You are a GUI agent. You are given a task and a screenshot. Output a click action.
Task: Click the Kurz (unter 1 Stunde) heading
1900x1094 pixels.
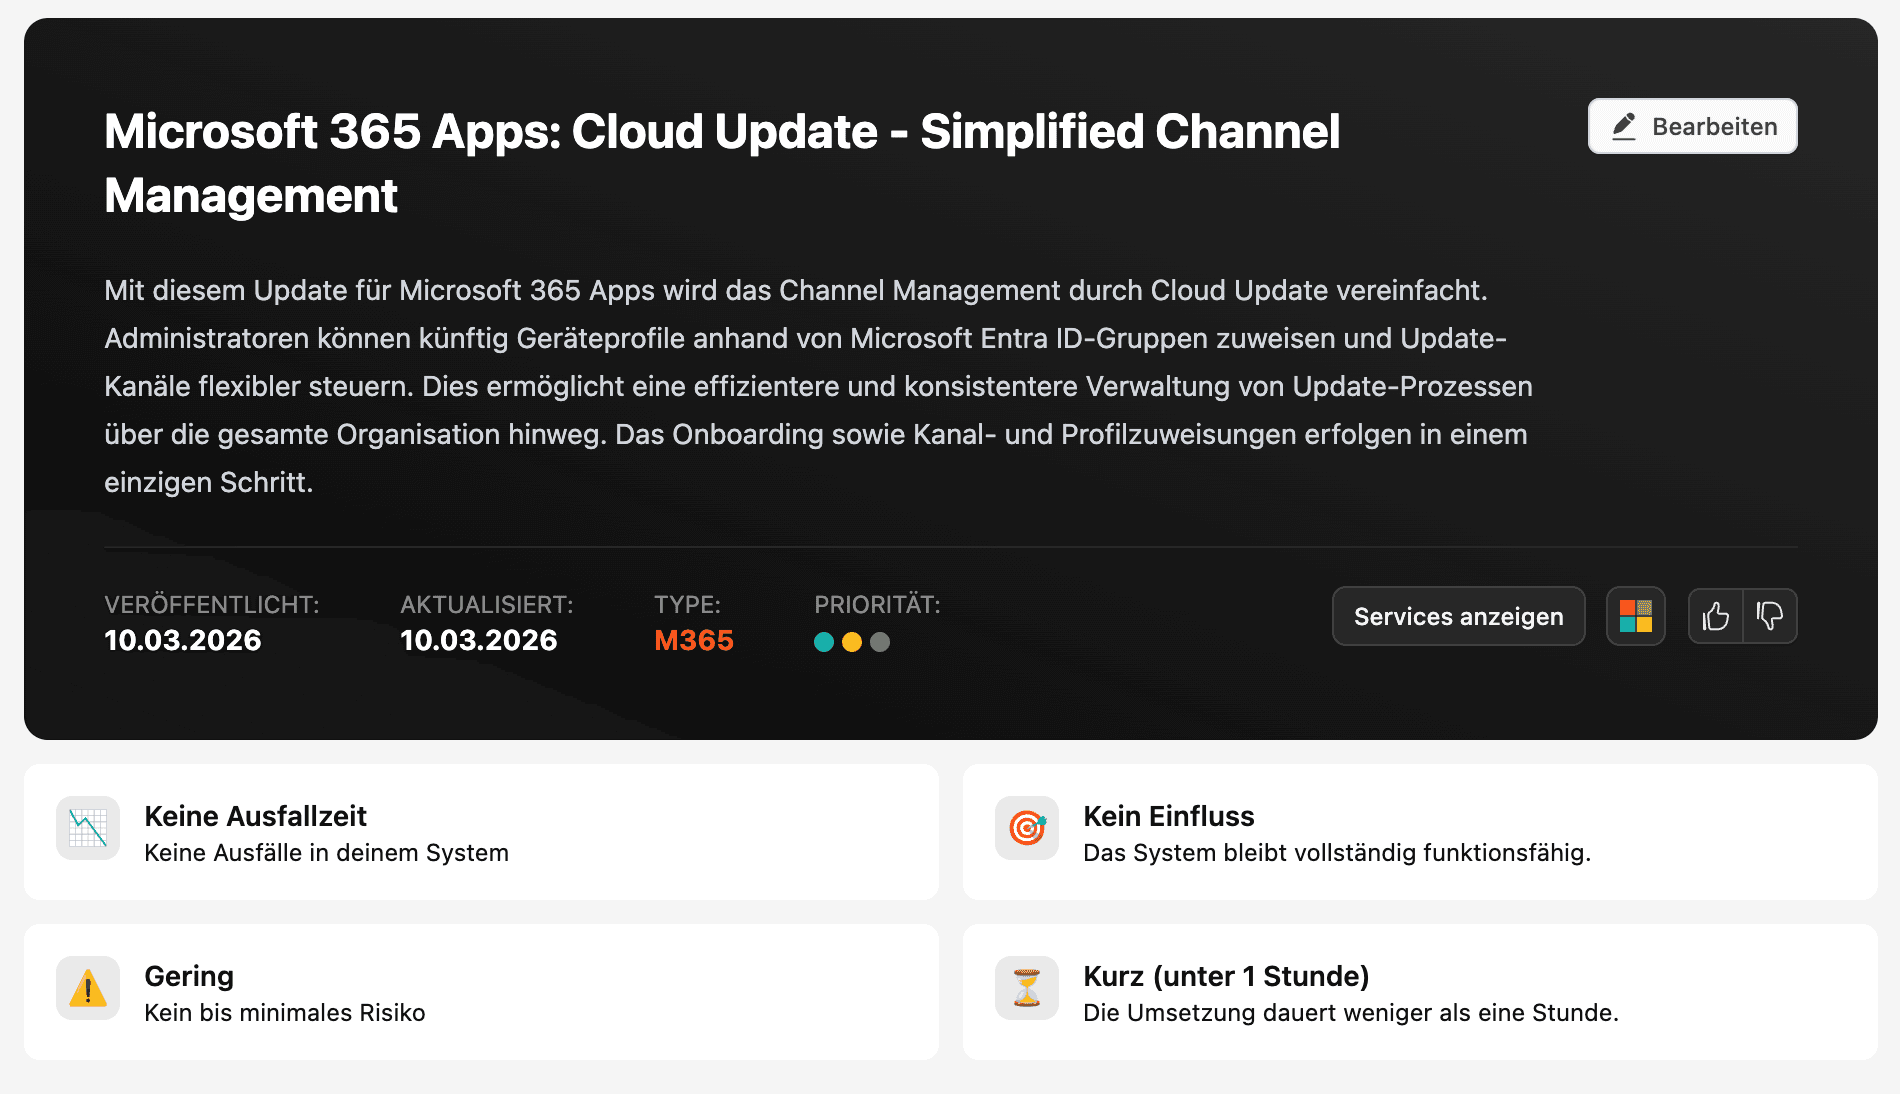point(1226,976)
